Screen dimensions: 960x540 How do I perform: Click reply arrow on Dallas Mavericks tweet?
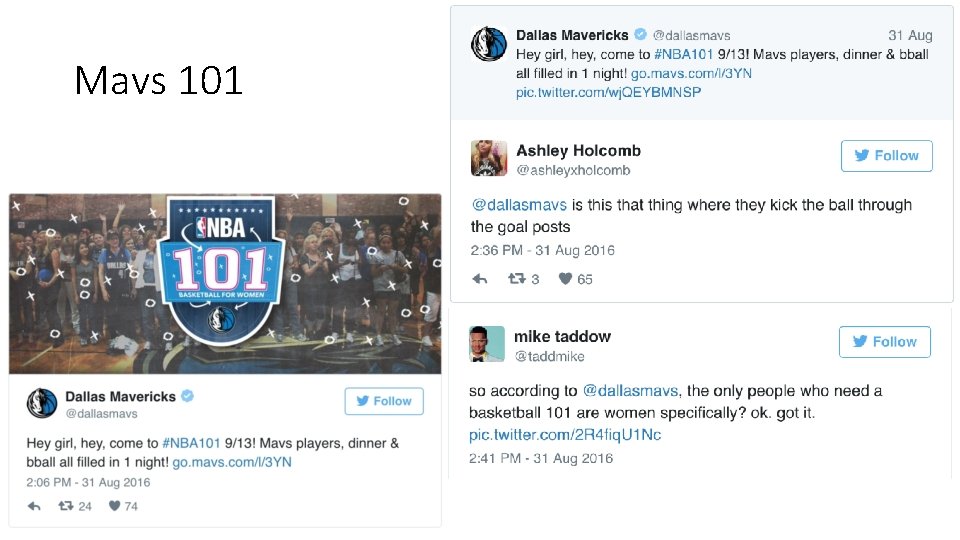pos(35,506)
